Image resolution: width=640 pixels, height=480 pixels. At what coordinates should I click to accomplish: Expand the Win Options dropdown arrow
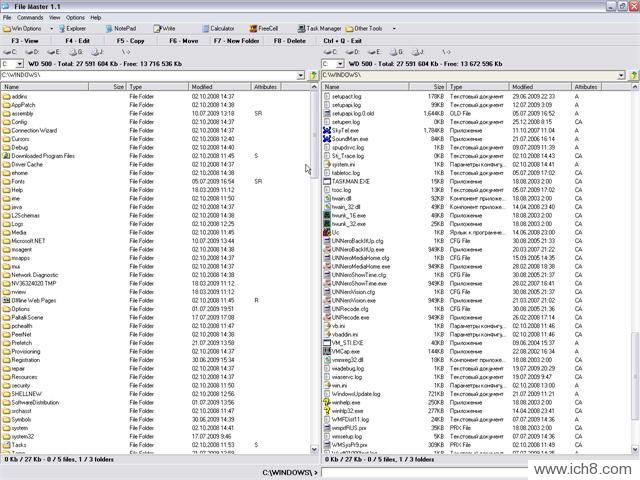click(x=51, y=29)
